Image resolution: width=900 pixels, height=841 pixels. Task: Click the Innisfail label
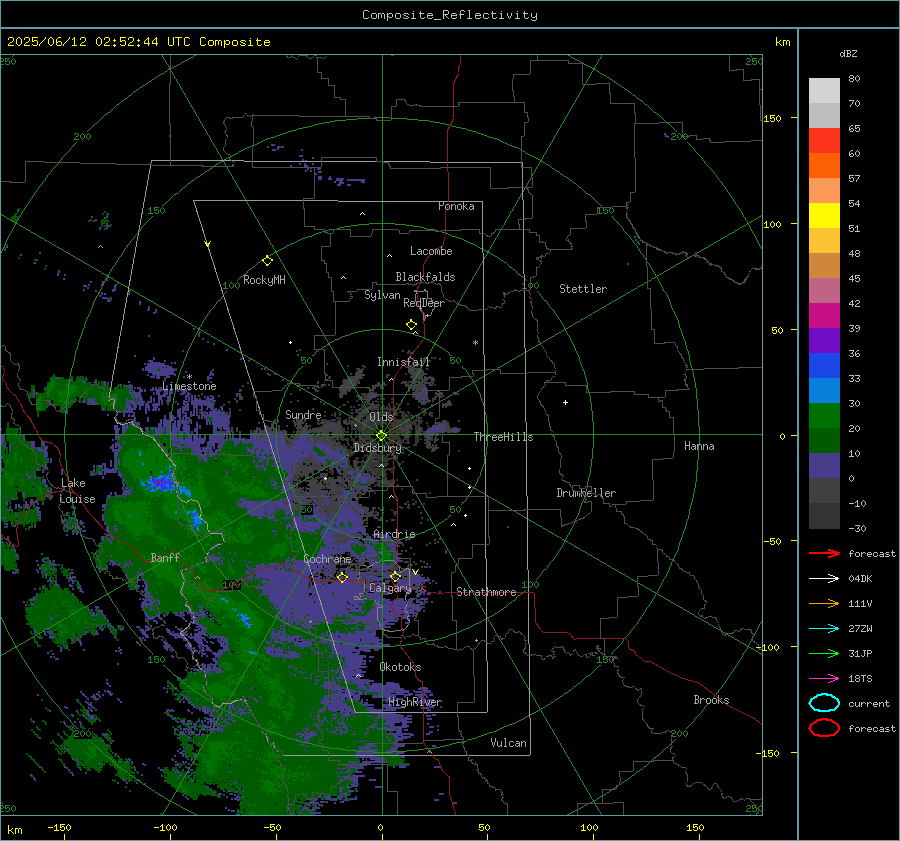(403, 362)
